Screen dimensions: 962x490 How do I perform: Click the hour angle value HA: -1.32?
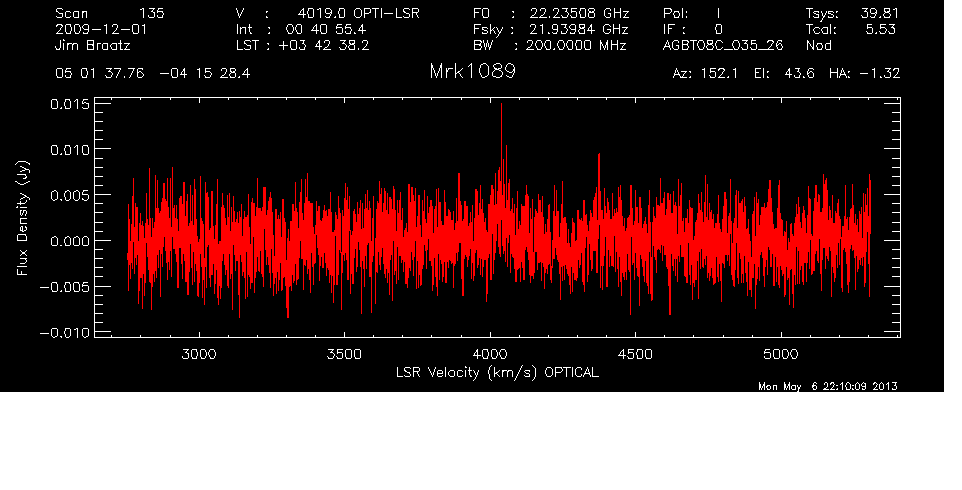pyautogui.click(x=864, y=74)
